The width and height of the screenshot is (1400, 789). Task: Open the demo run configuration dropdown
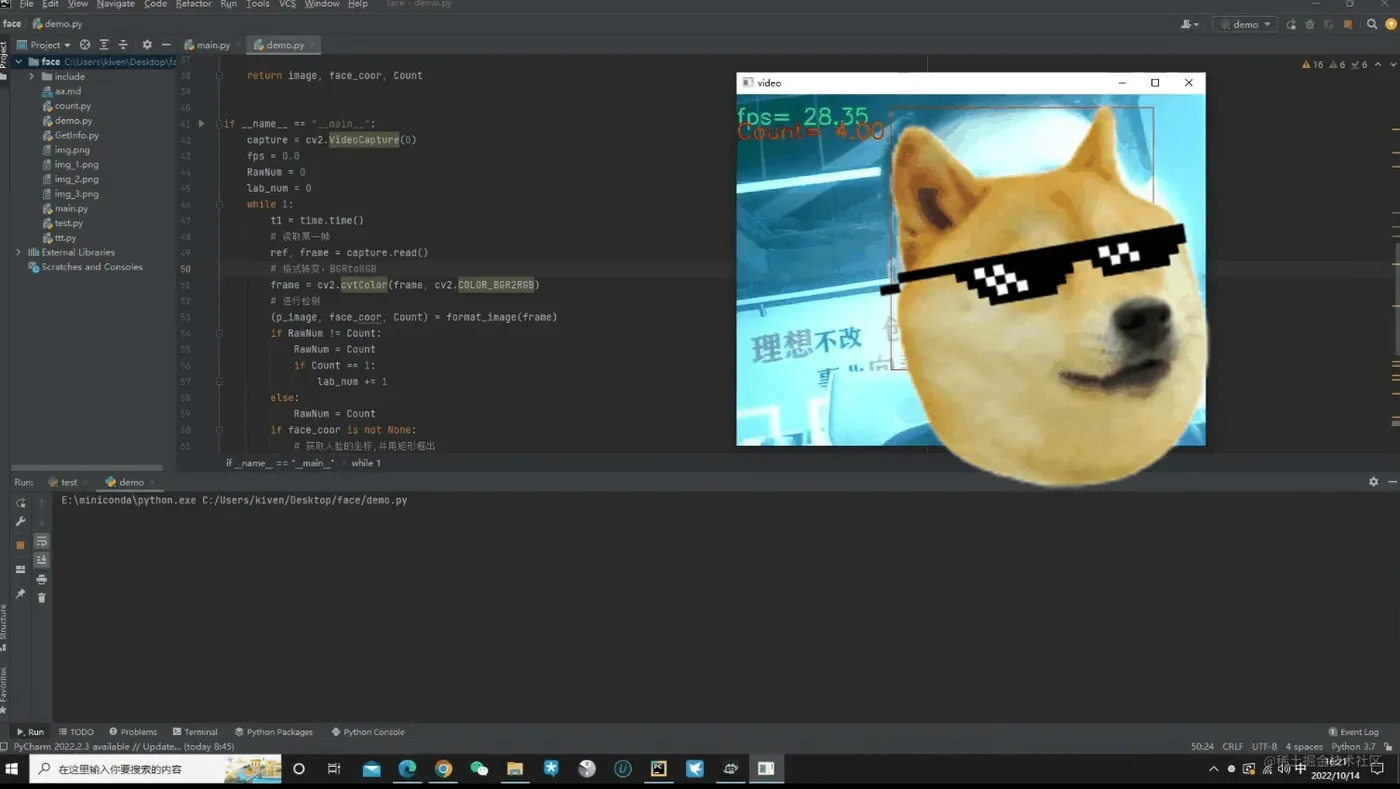[x=1245, y=24]
